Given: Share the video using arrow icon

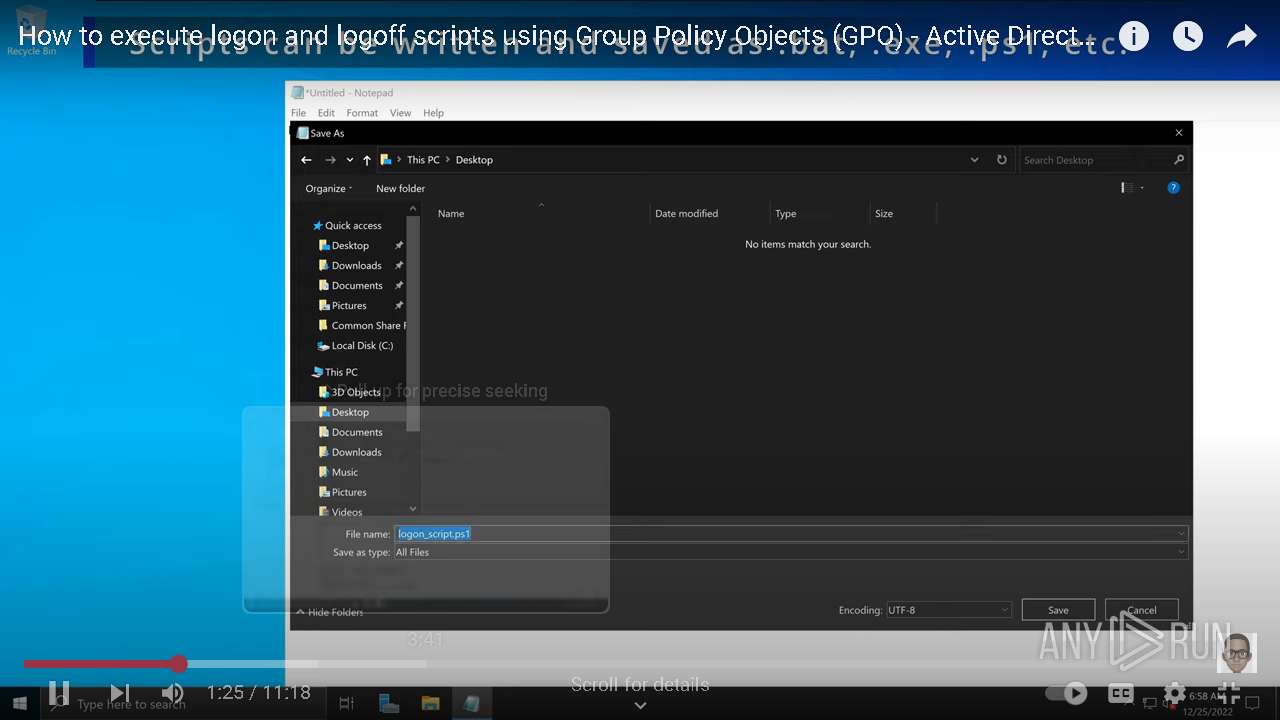Looking at the screenshot, I should click(1241, 37).
